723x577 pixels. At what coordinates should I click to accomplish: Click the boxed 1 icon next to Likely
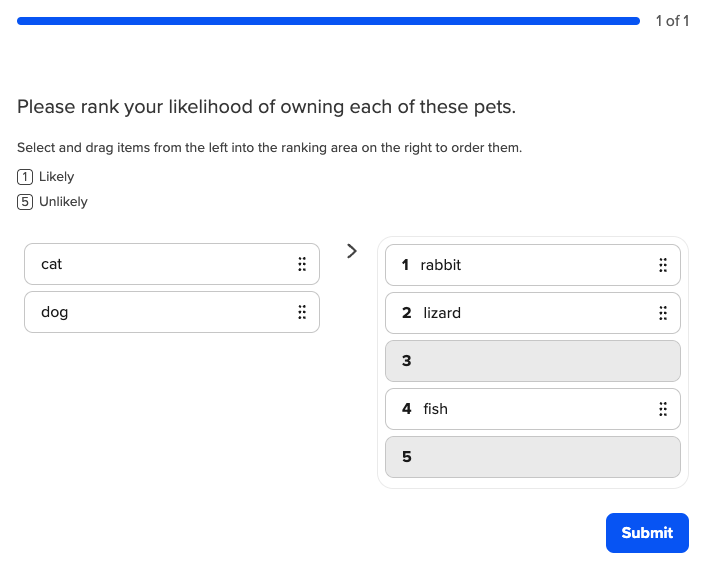pyautogui.click(x=25, y=177)
